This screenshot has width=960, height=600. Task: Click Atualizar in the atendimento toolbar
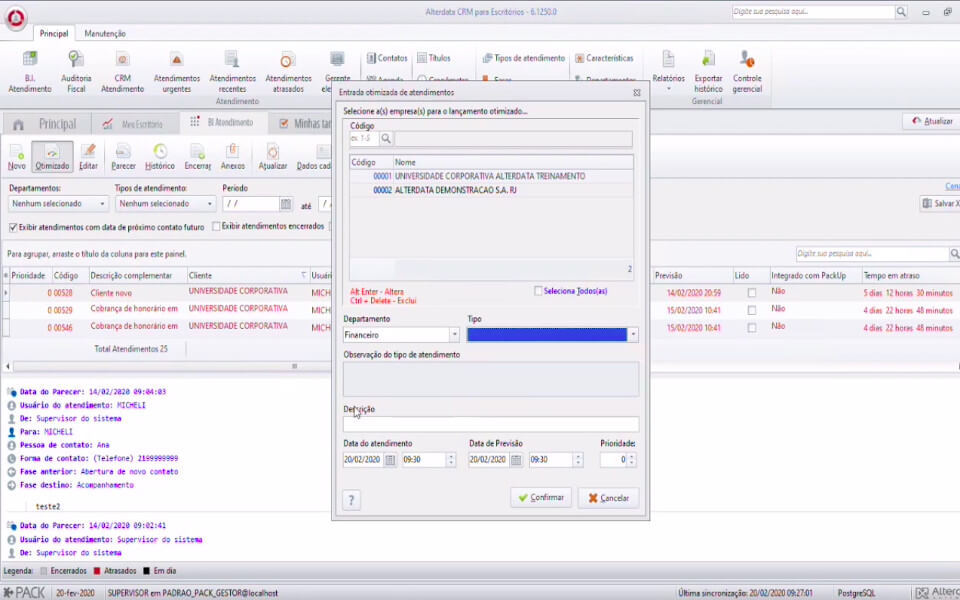point(272,157)
